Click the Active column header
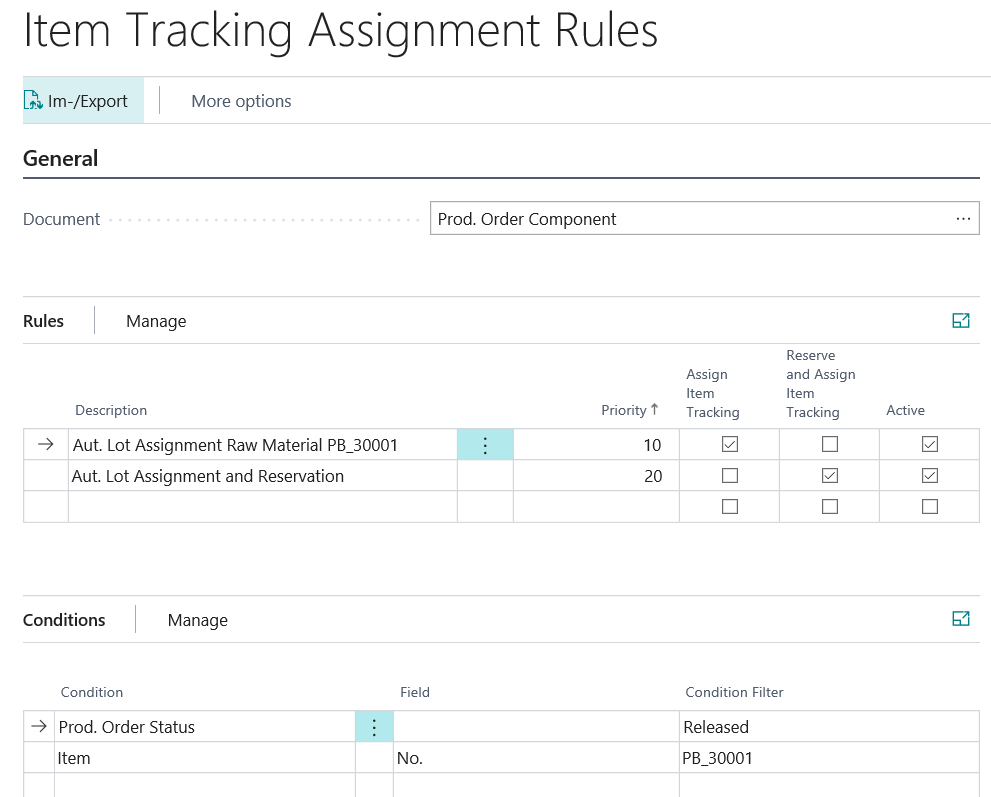This screenshot has height=797, width=991. (905, 410)
